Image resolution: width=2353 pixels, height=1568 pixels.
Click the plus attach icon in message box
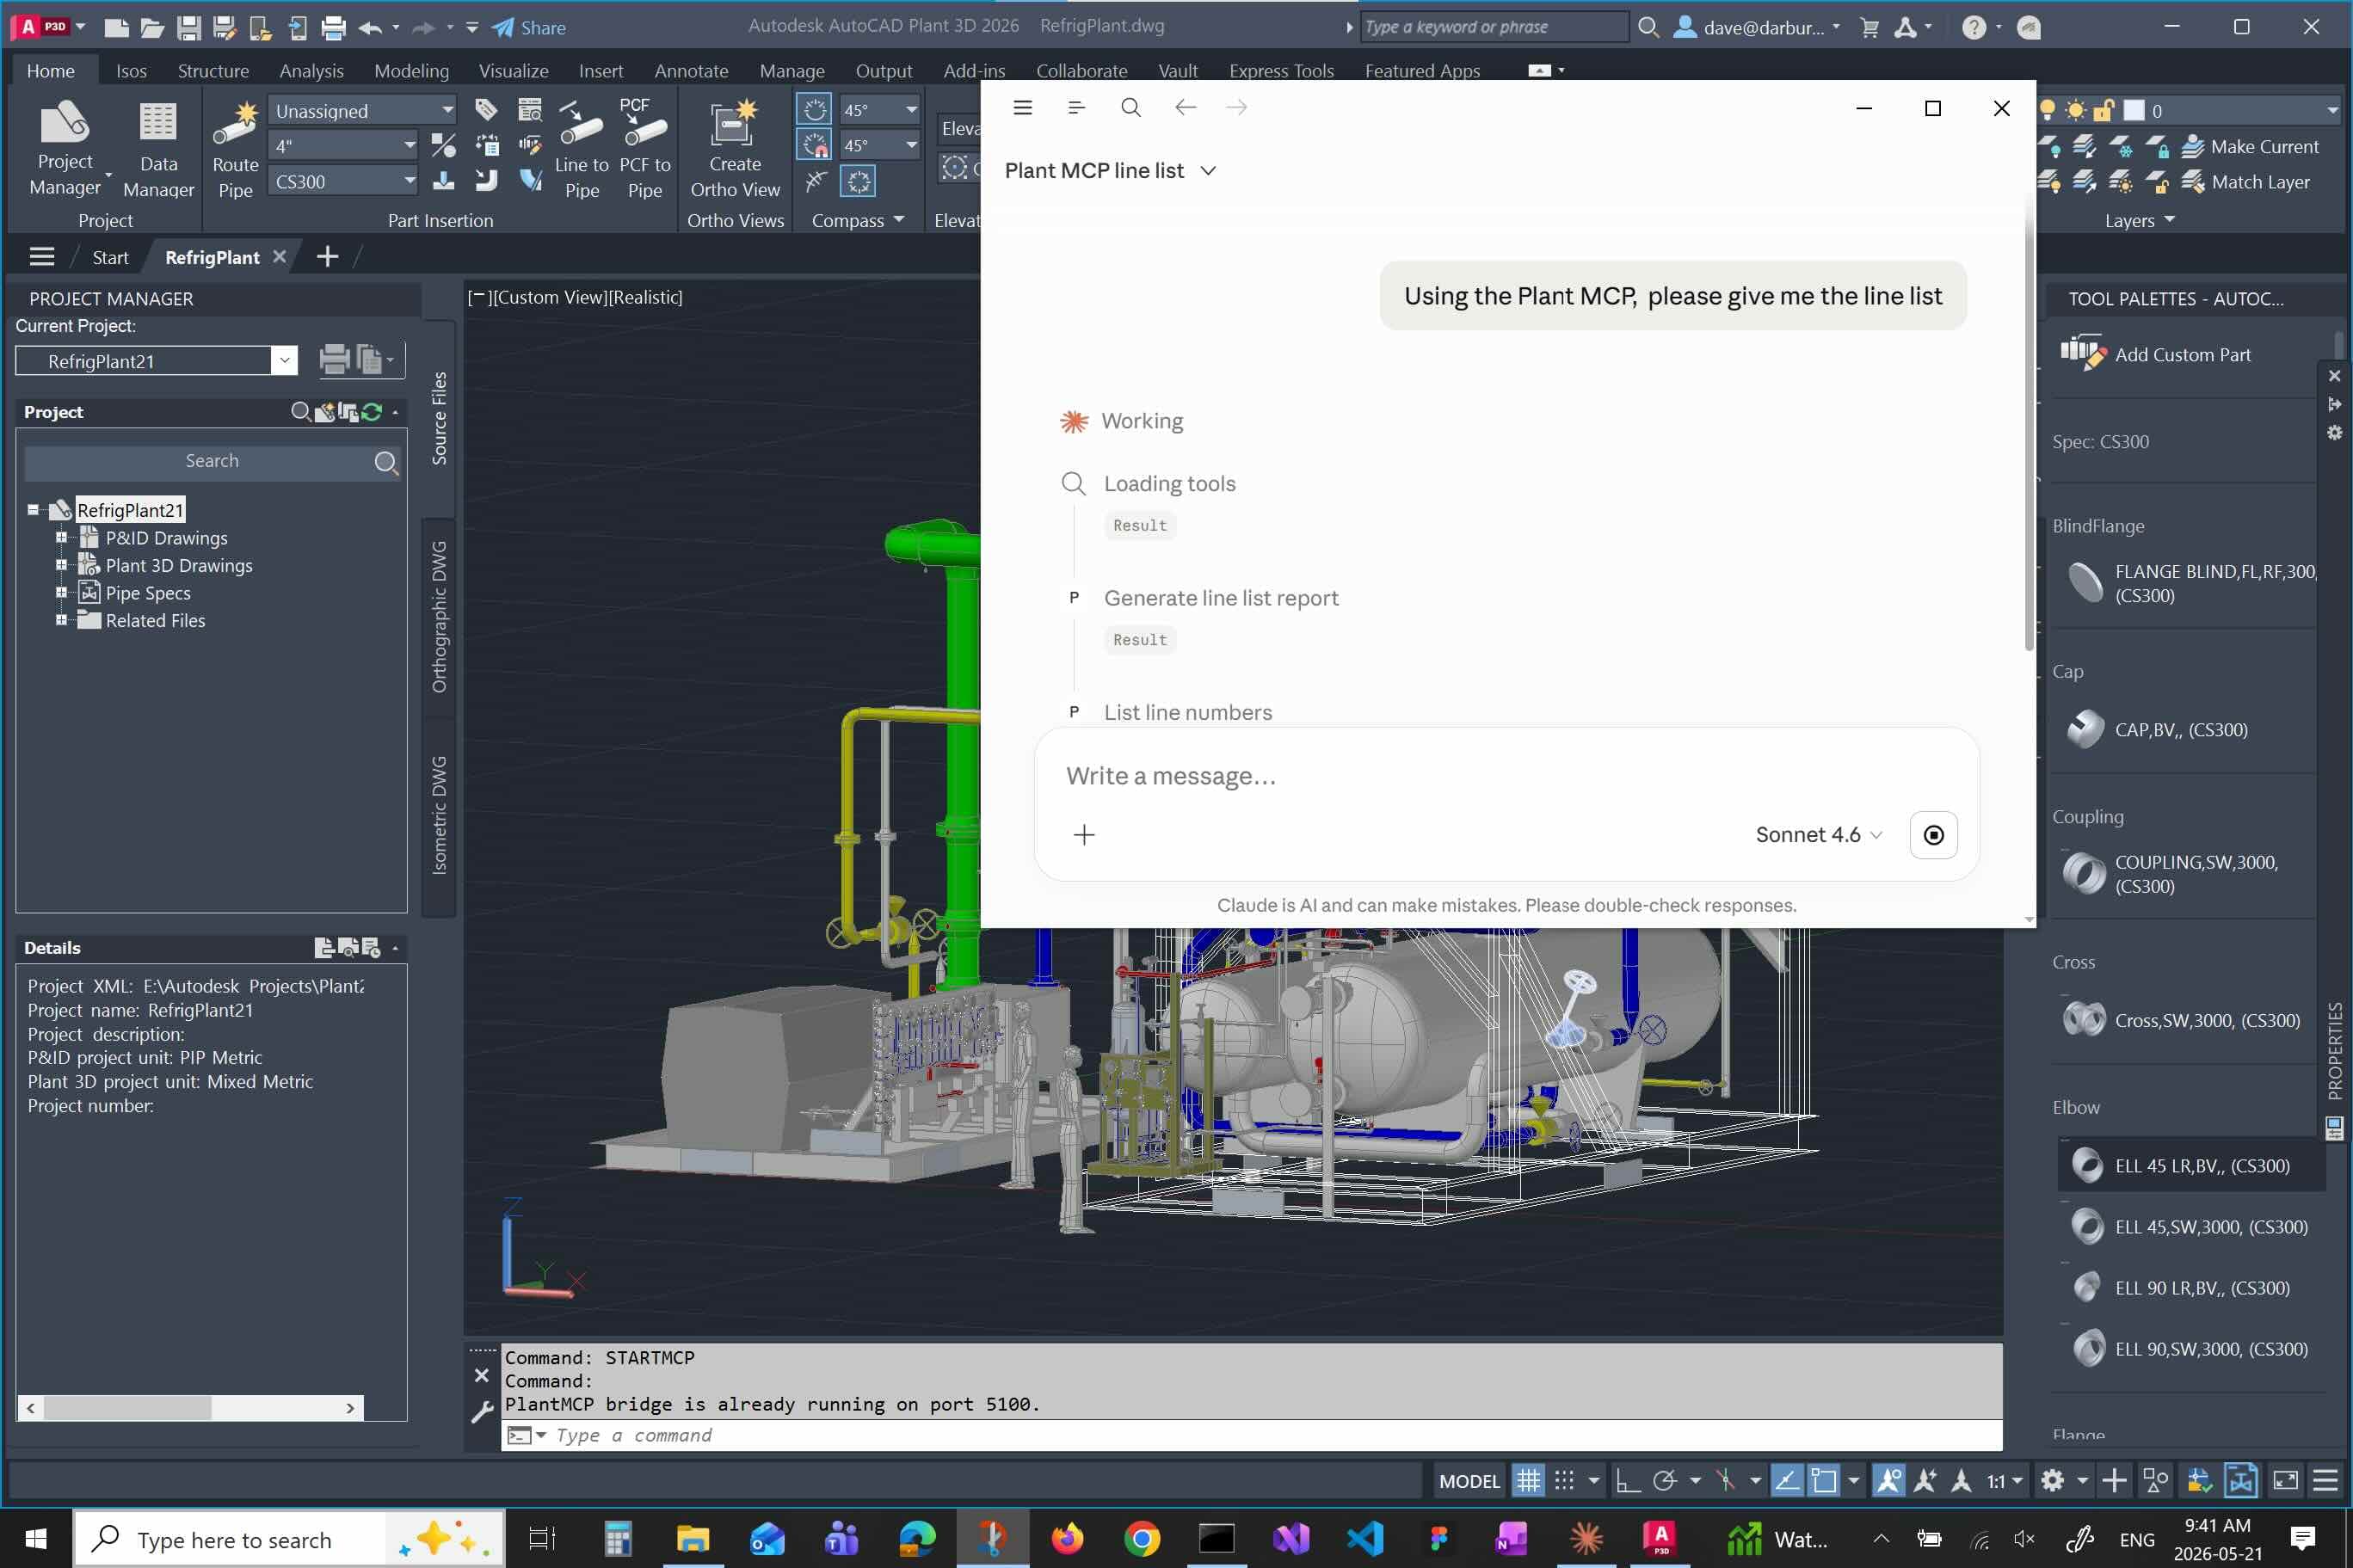coord(1084,834)
